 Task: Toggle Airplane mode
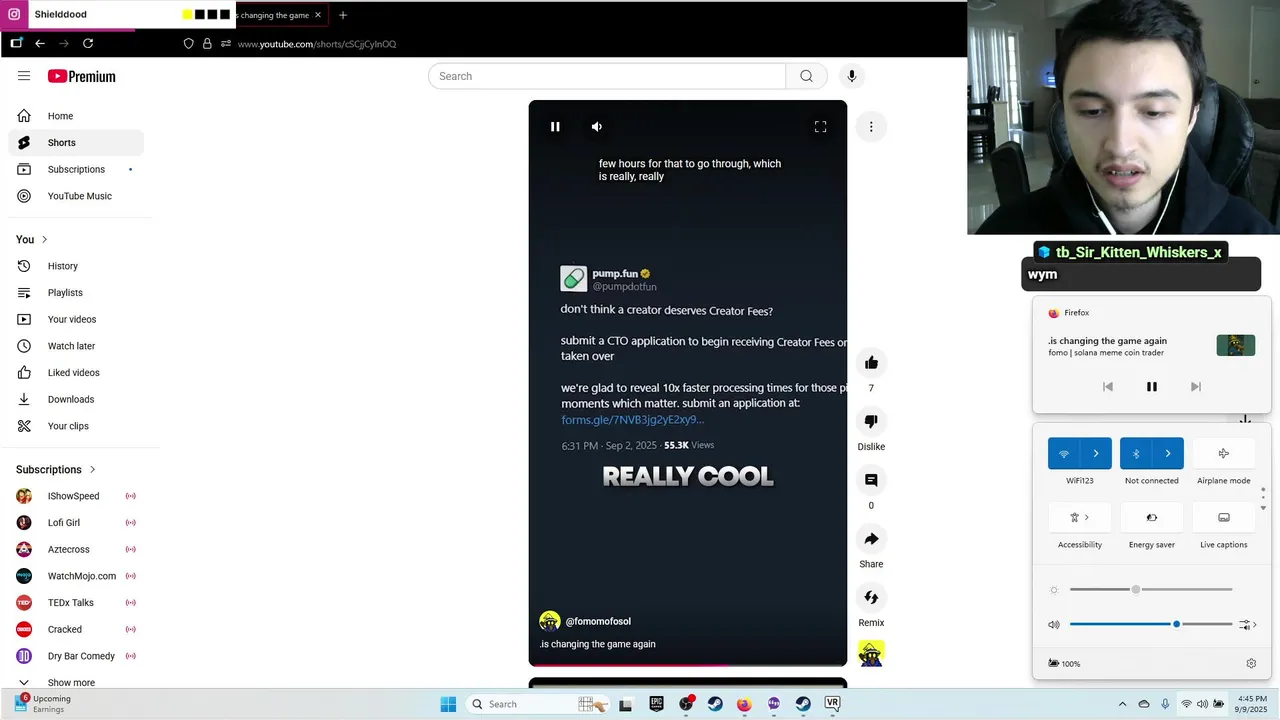[x=1224, y=453]
